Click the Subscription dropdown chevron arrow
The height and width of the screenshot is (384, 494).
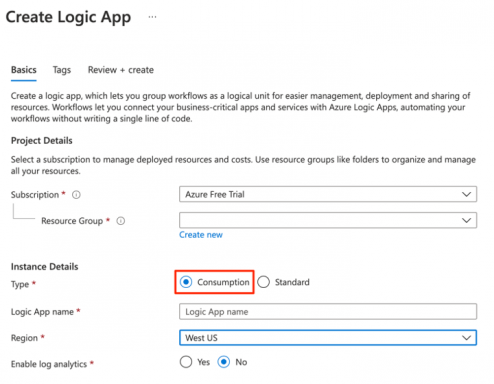(466, 194)
